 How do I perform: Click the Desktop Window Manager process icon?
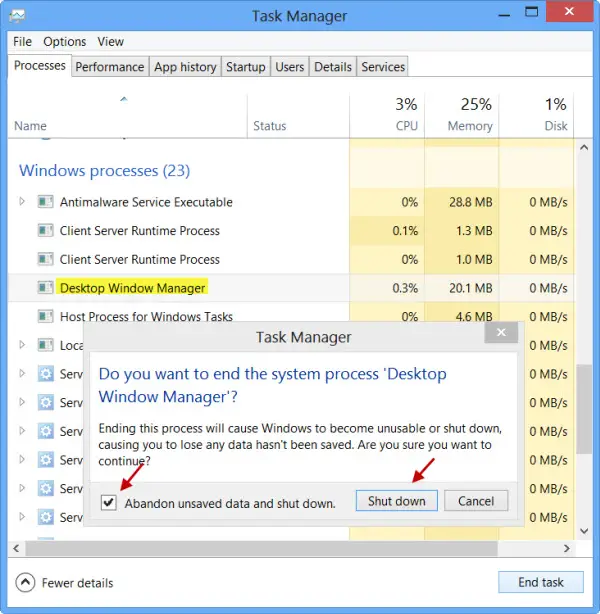[x=45, y=288]
